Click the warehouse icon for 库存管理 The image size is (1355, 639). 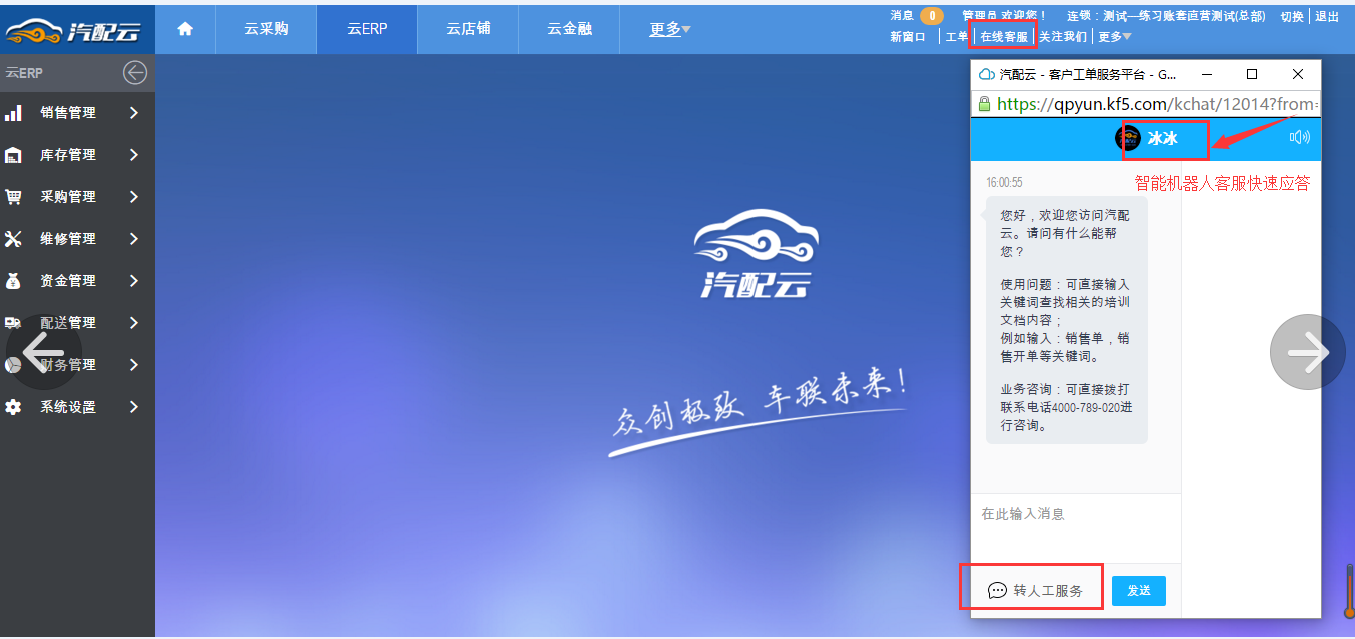(13, 155)
